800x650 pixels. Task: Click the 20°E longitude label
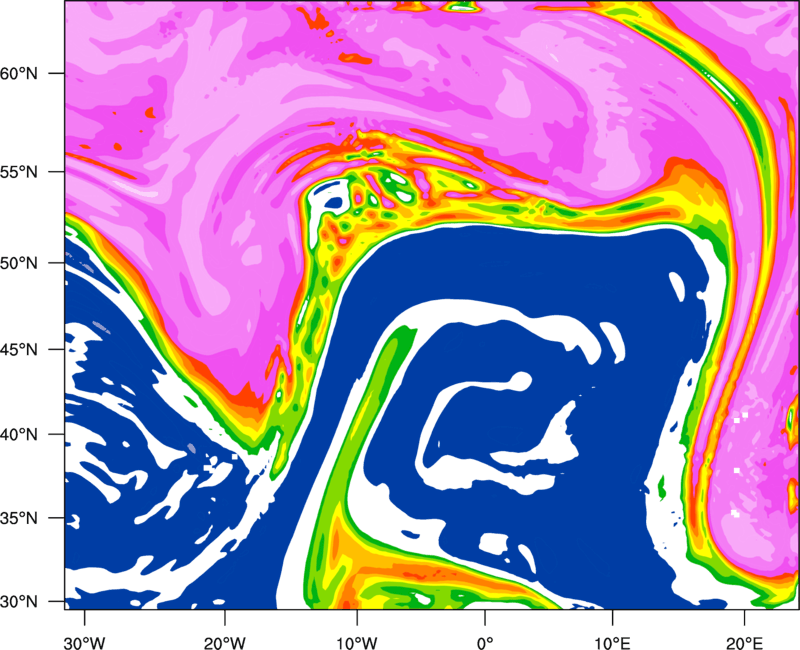[744, 643]
